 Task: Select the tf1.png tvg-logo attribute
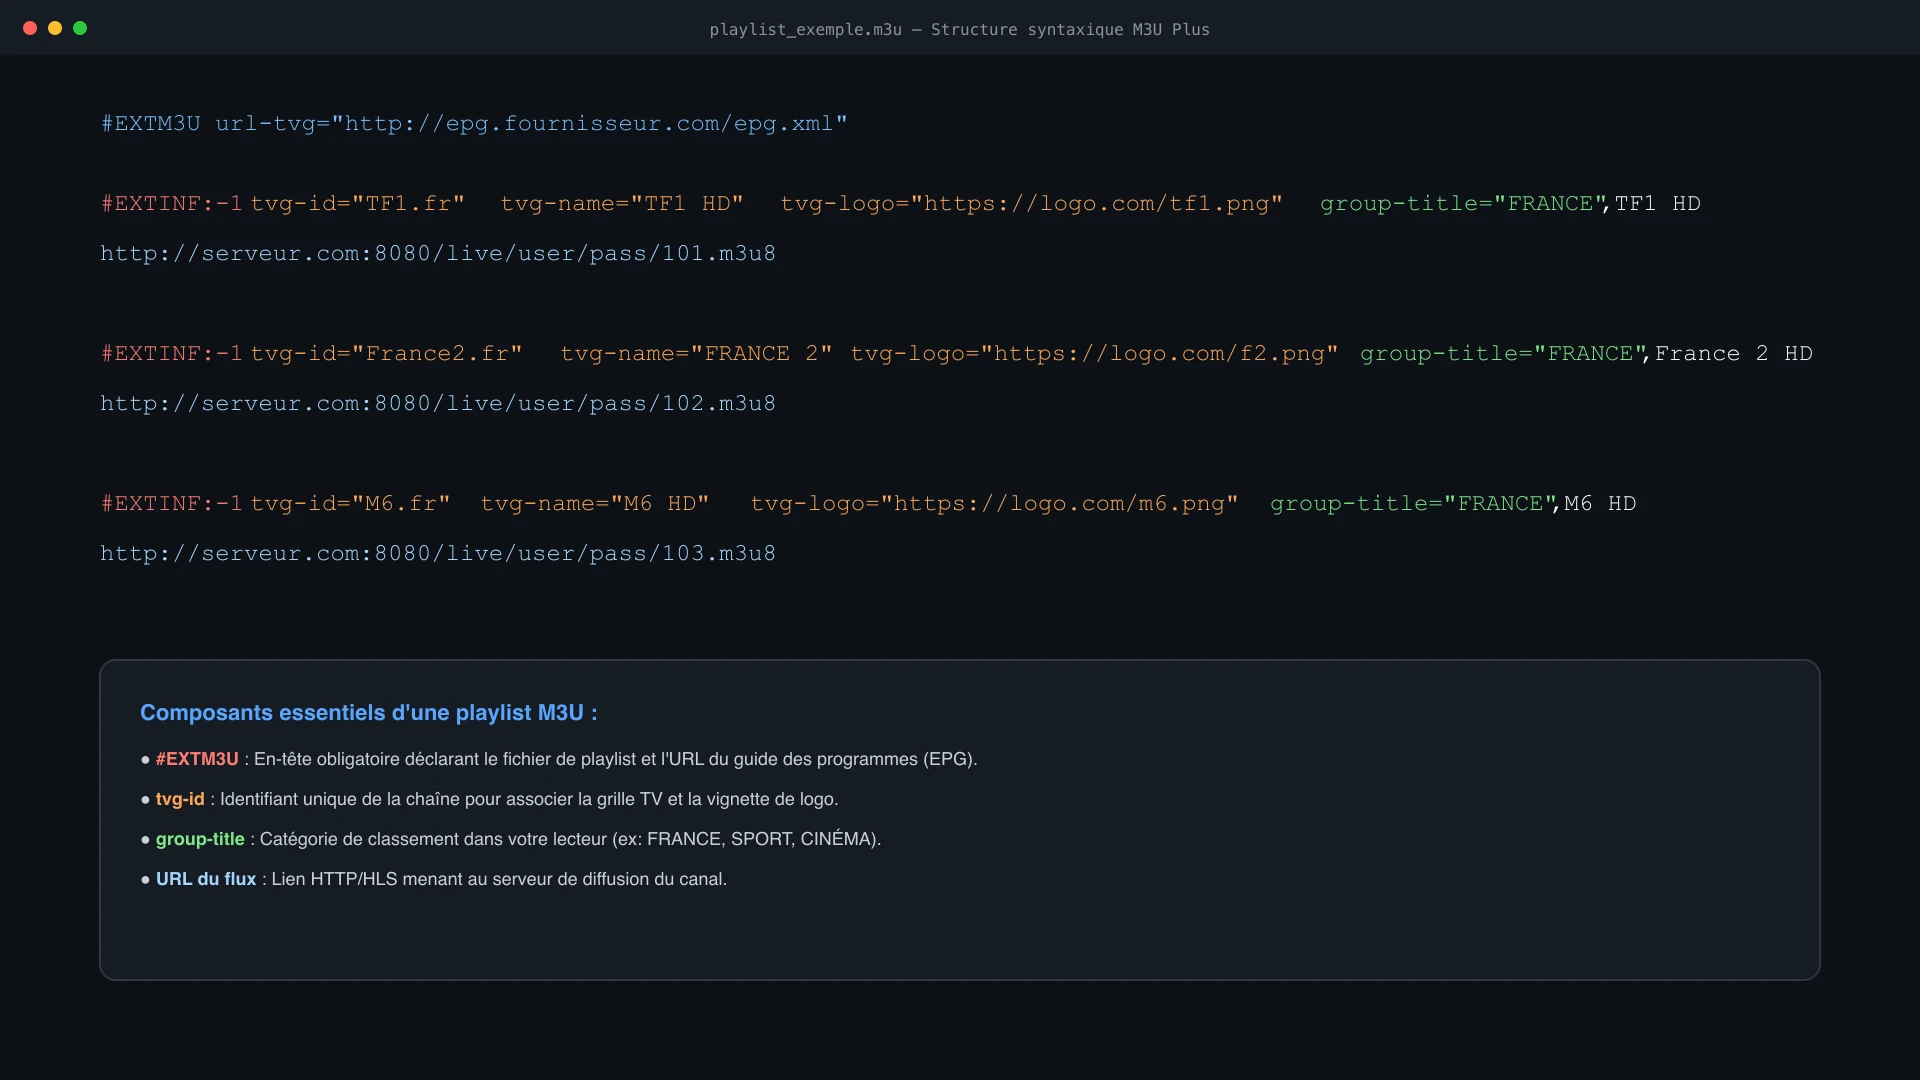click(x=1032, y=204)
